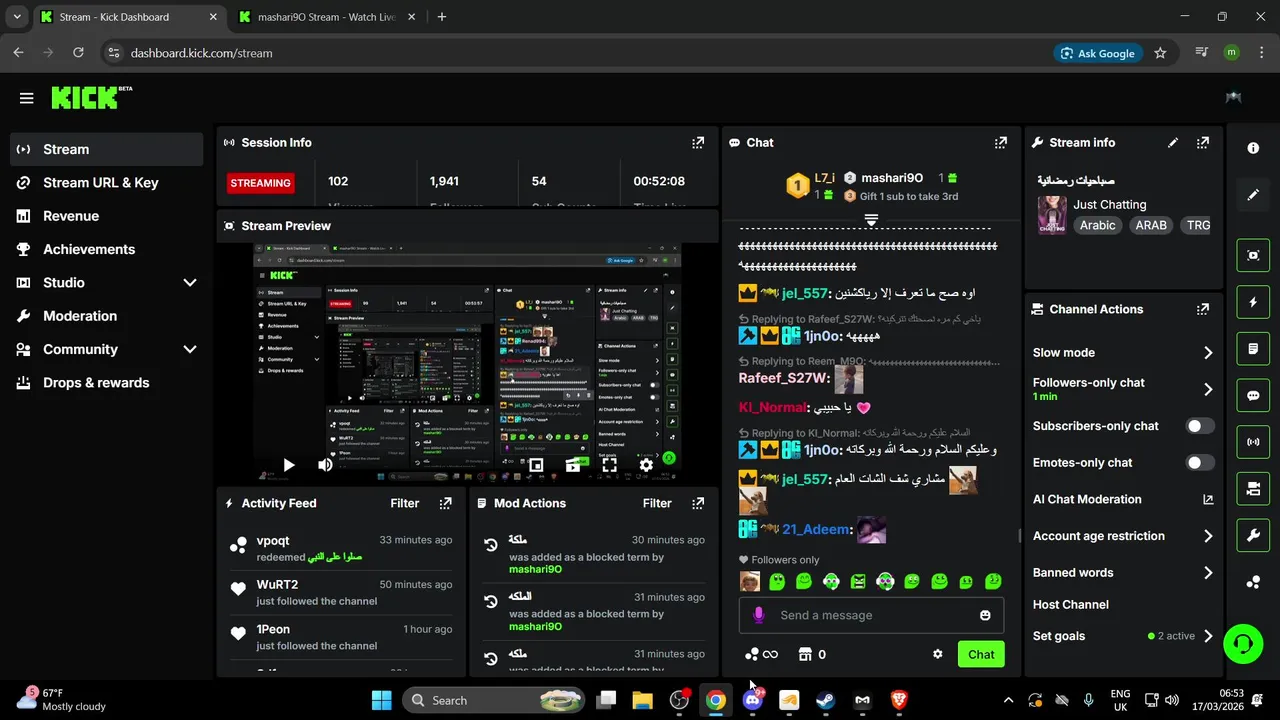Select the Arabic stream tag

(1097, 226)
